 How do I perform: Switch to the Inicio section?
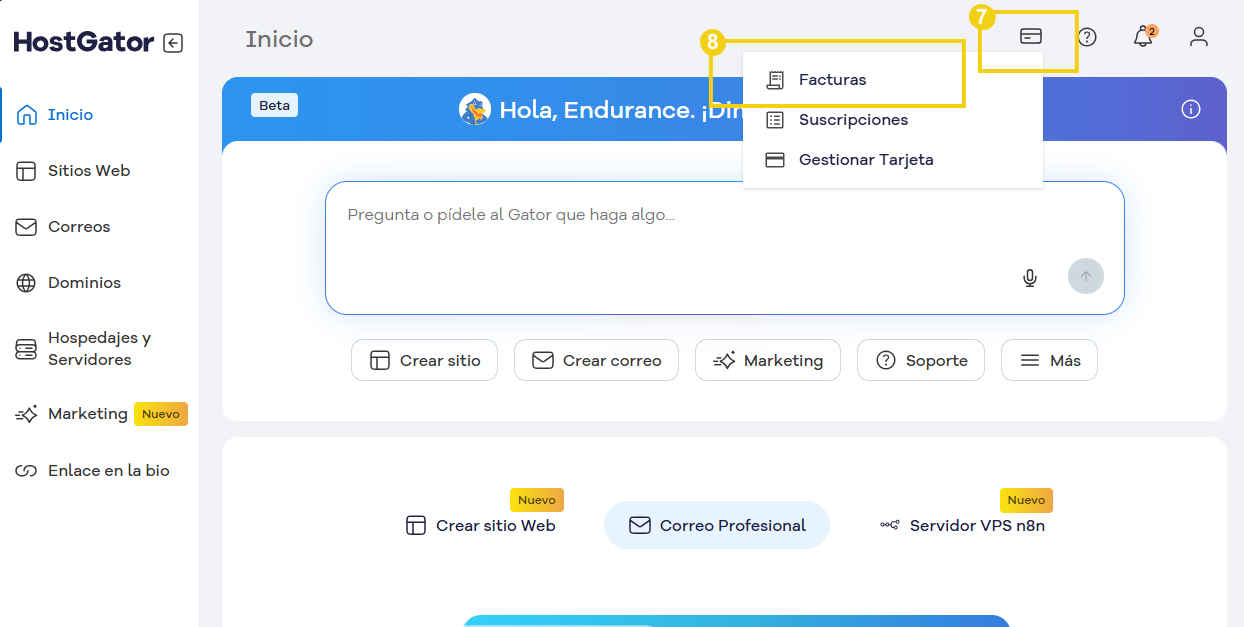pos(68,114)
